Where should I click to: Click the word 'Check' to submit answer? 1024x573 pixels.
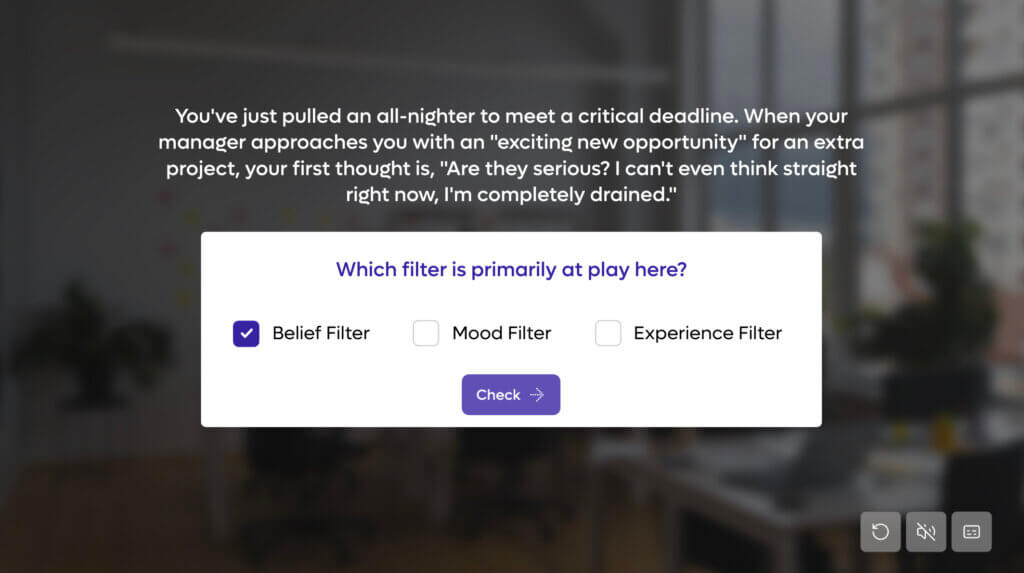(x=498, y=395)
